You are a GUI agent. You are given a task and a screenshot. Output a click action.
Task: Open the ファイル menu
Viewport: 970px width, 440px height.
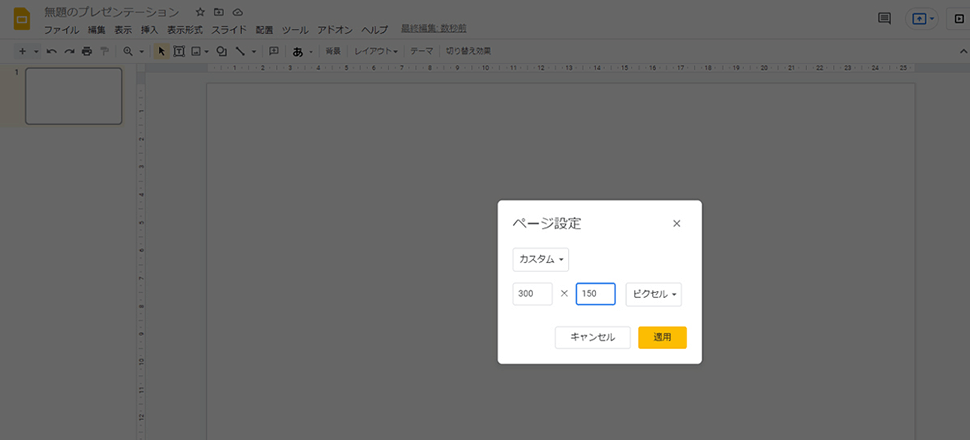61,30
